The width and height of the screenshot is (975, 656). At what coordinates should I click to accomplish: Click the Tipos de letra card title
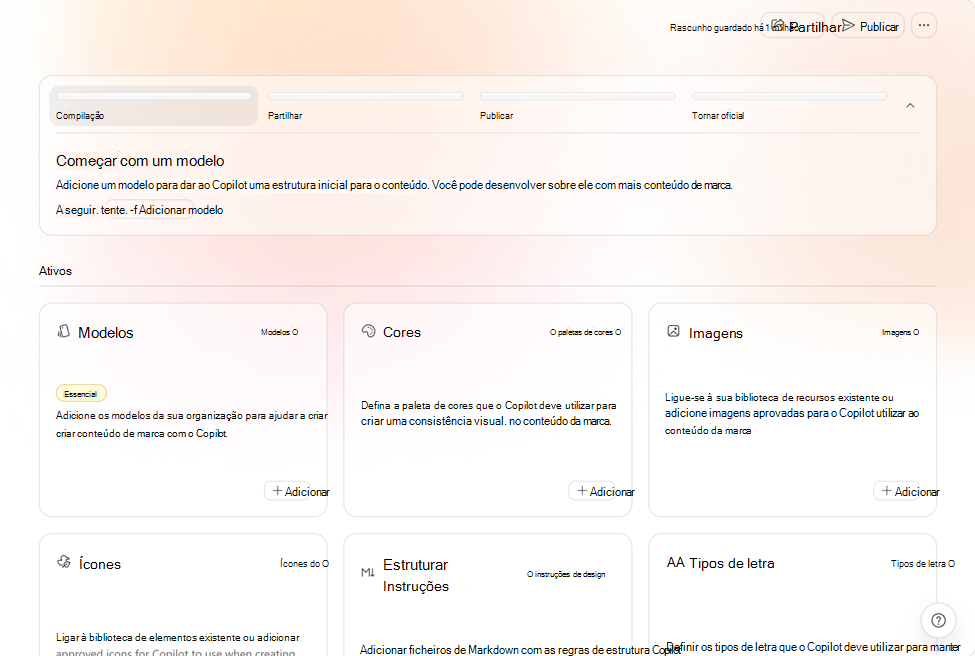click(x=732, y=563)
